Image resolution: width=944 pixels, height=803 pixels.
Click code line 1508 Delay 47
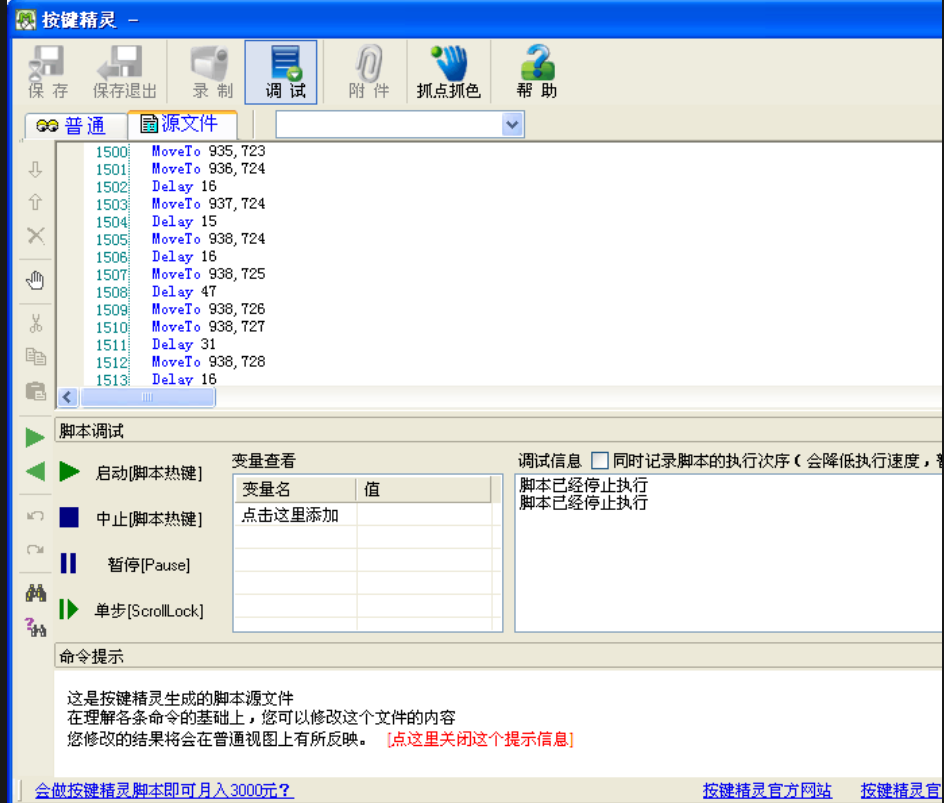(184, 292)
